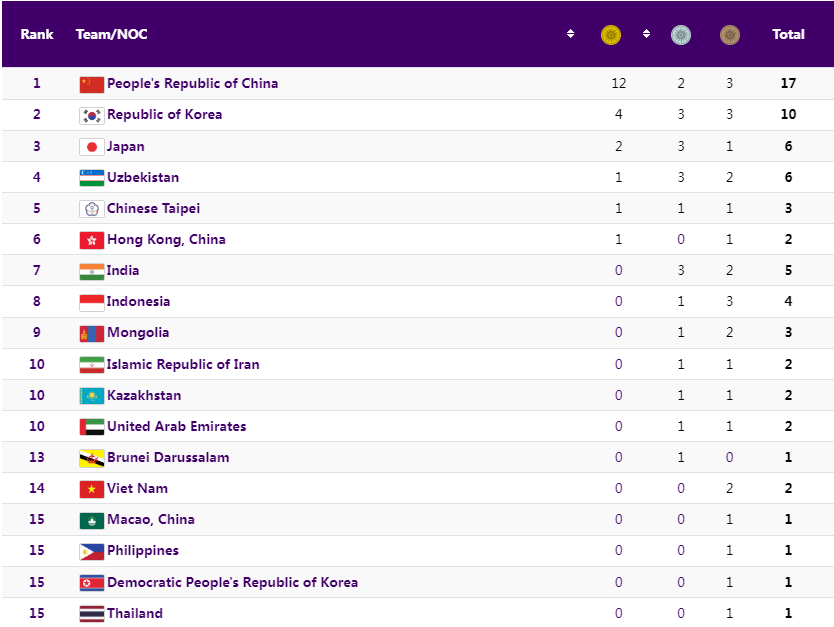Click the gold medal column icon
The width and height of the screenshot is (834, 627).
point(611,35)
